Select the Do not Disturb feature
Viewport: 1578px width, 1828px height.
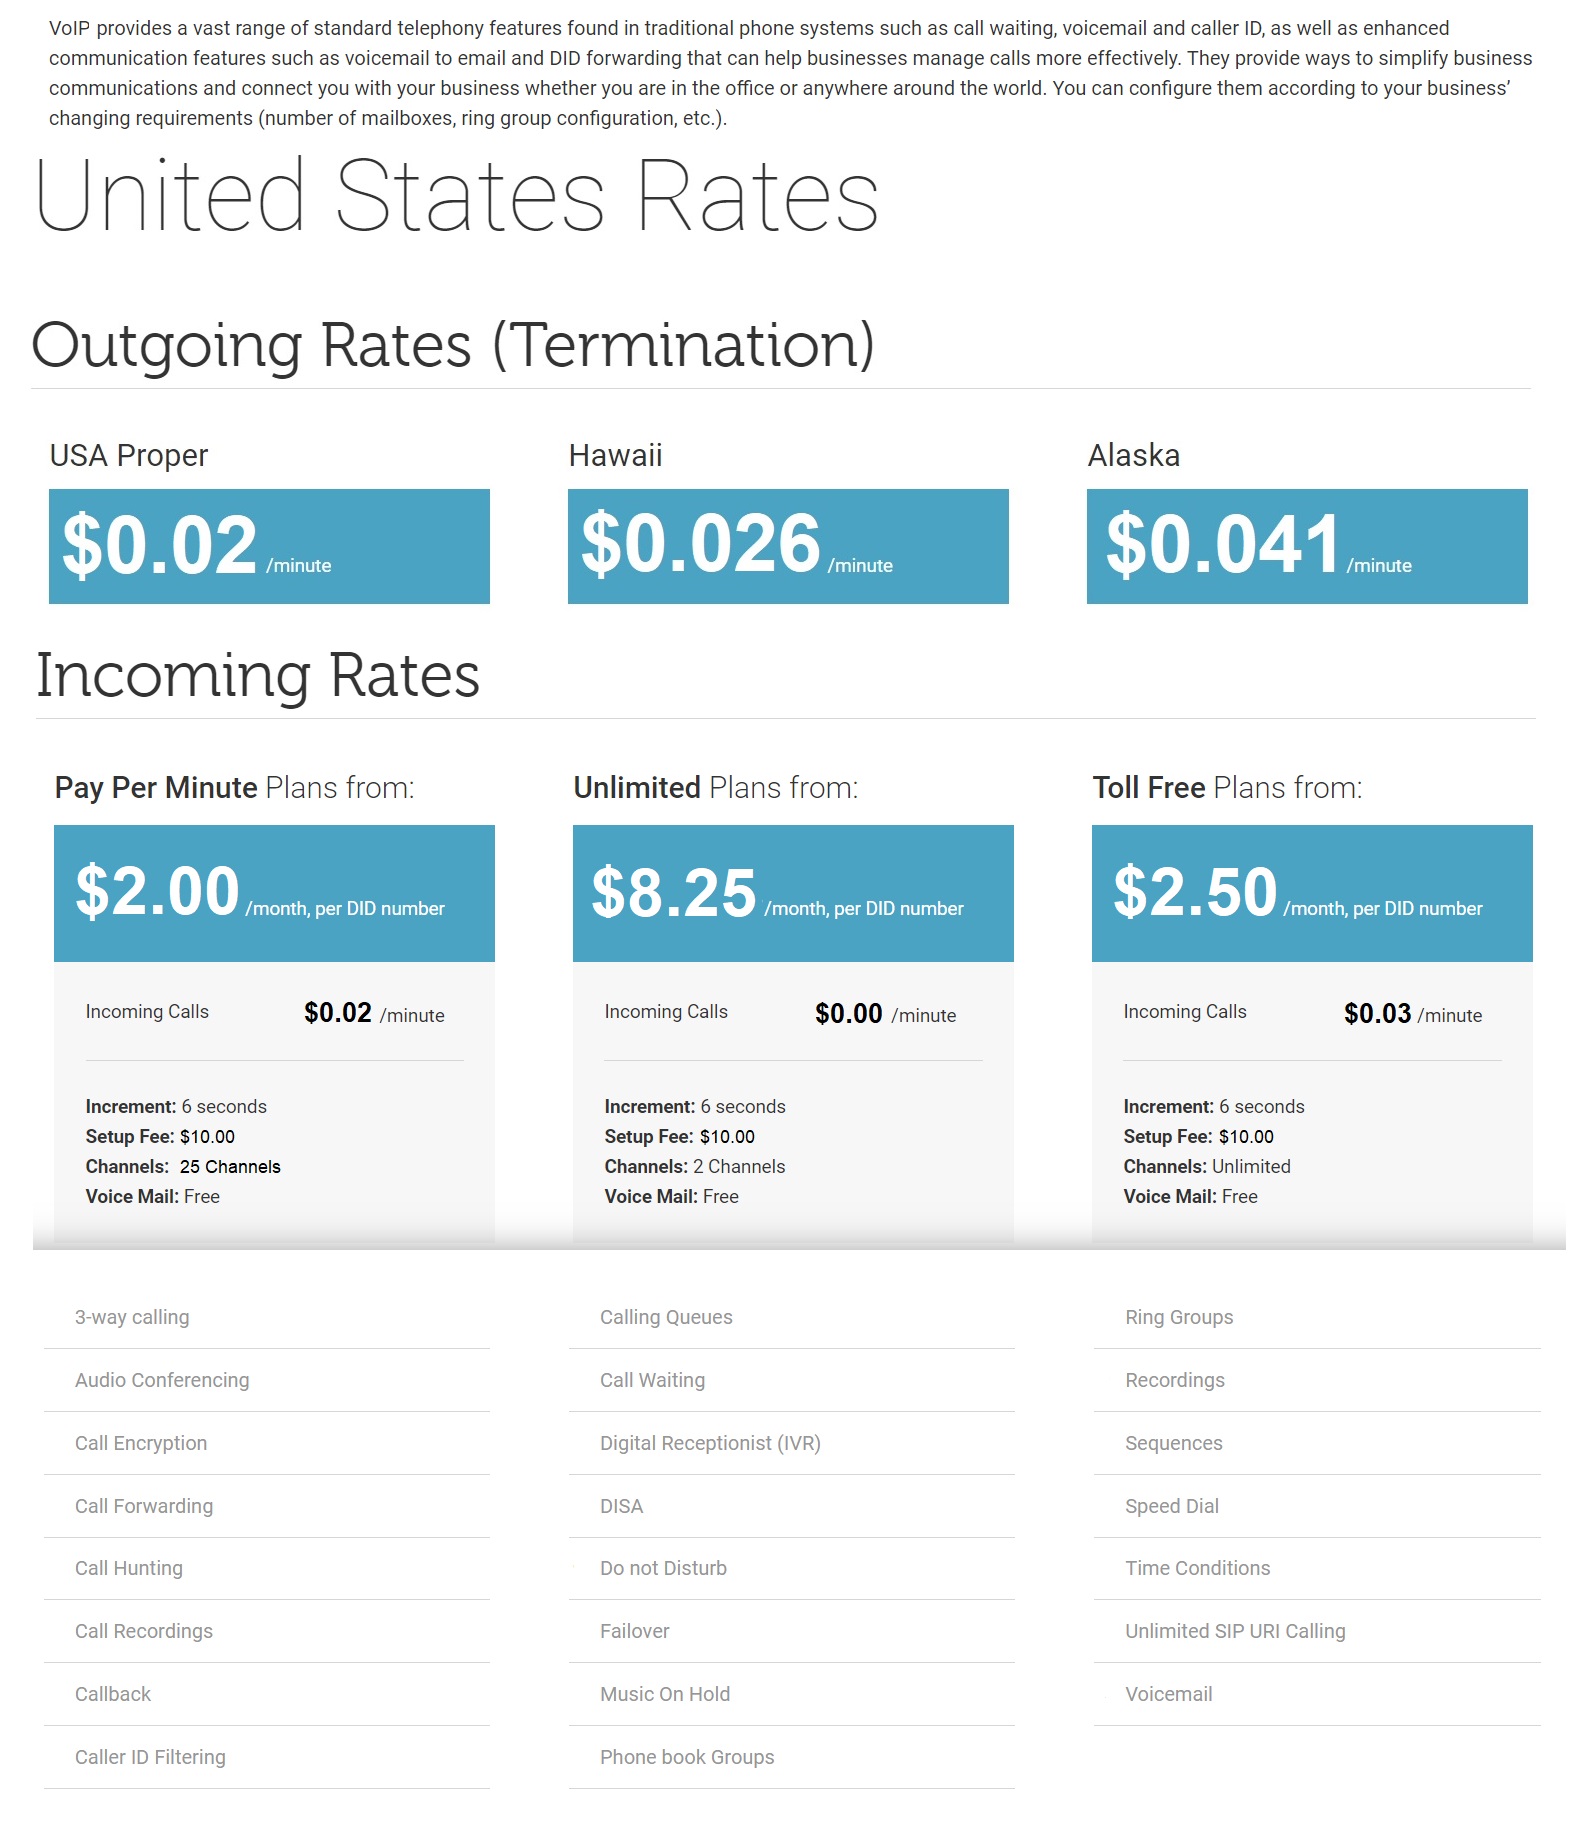tap(663, 1568)
